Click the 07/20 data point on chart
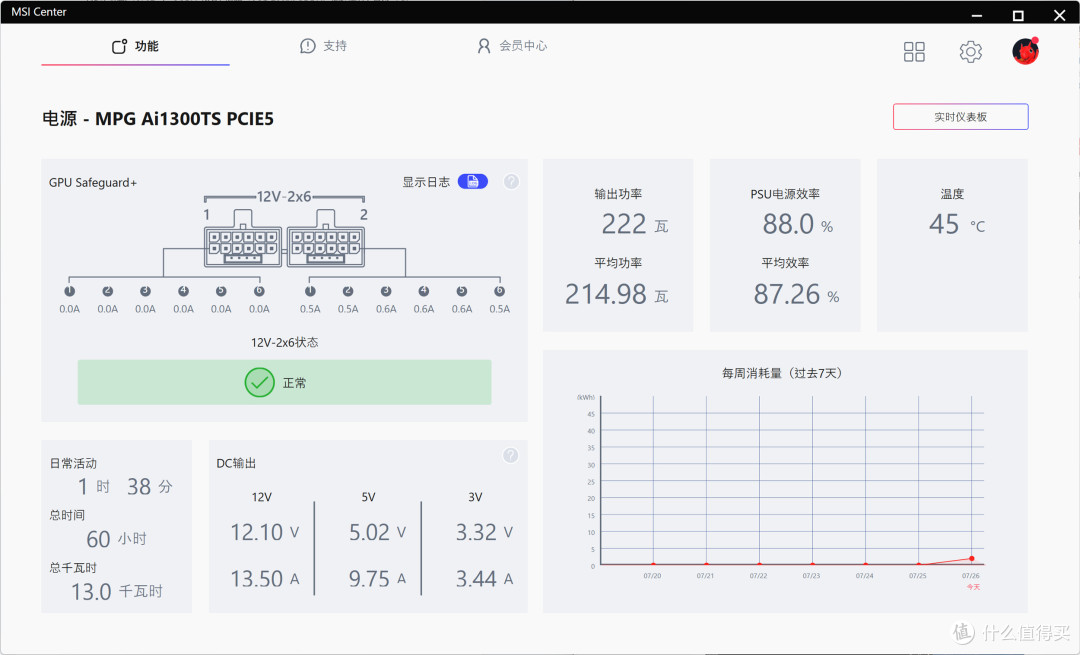The image size is (1080, 655). coord(653,564)
